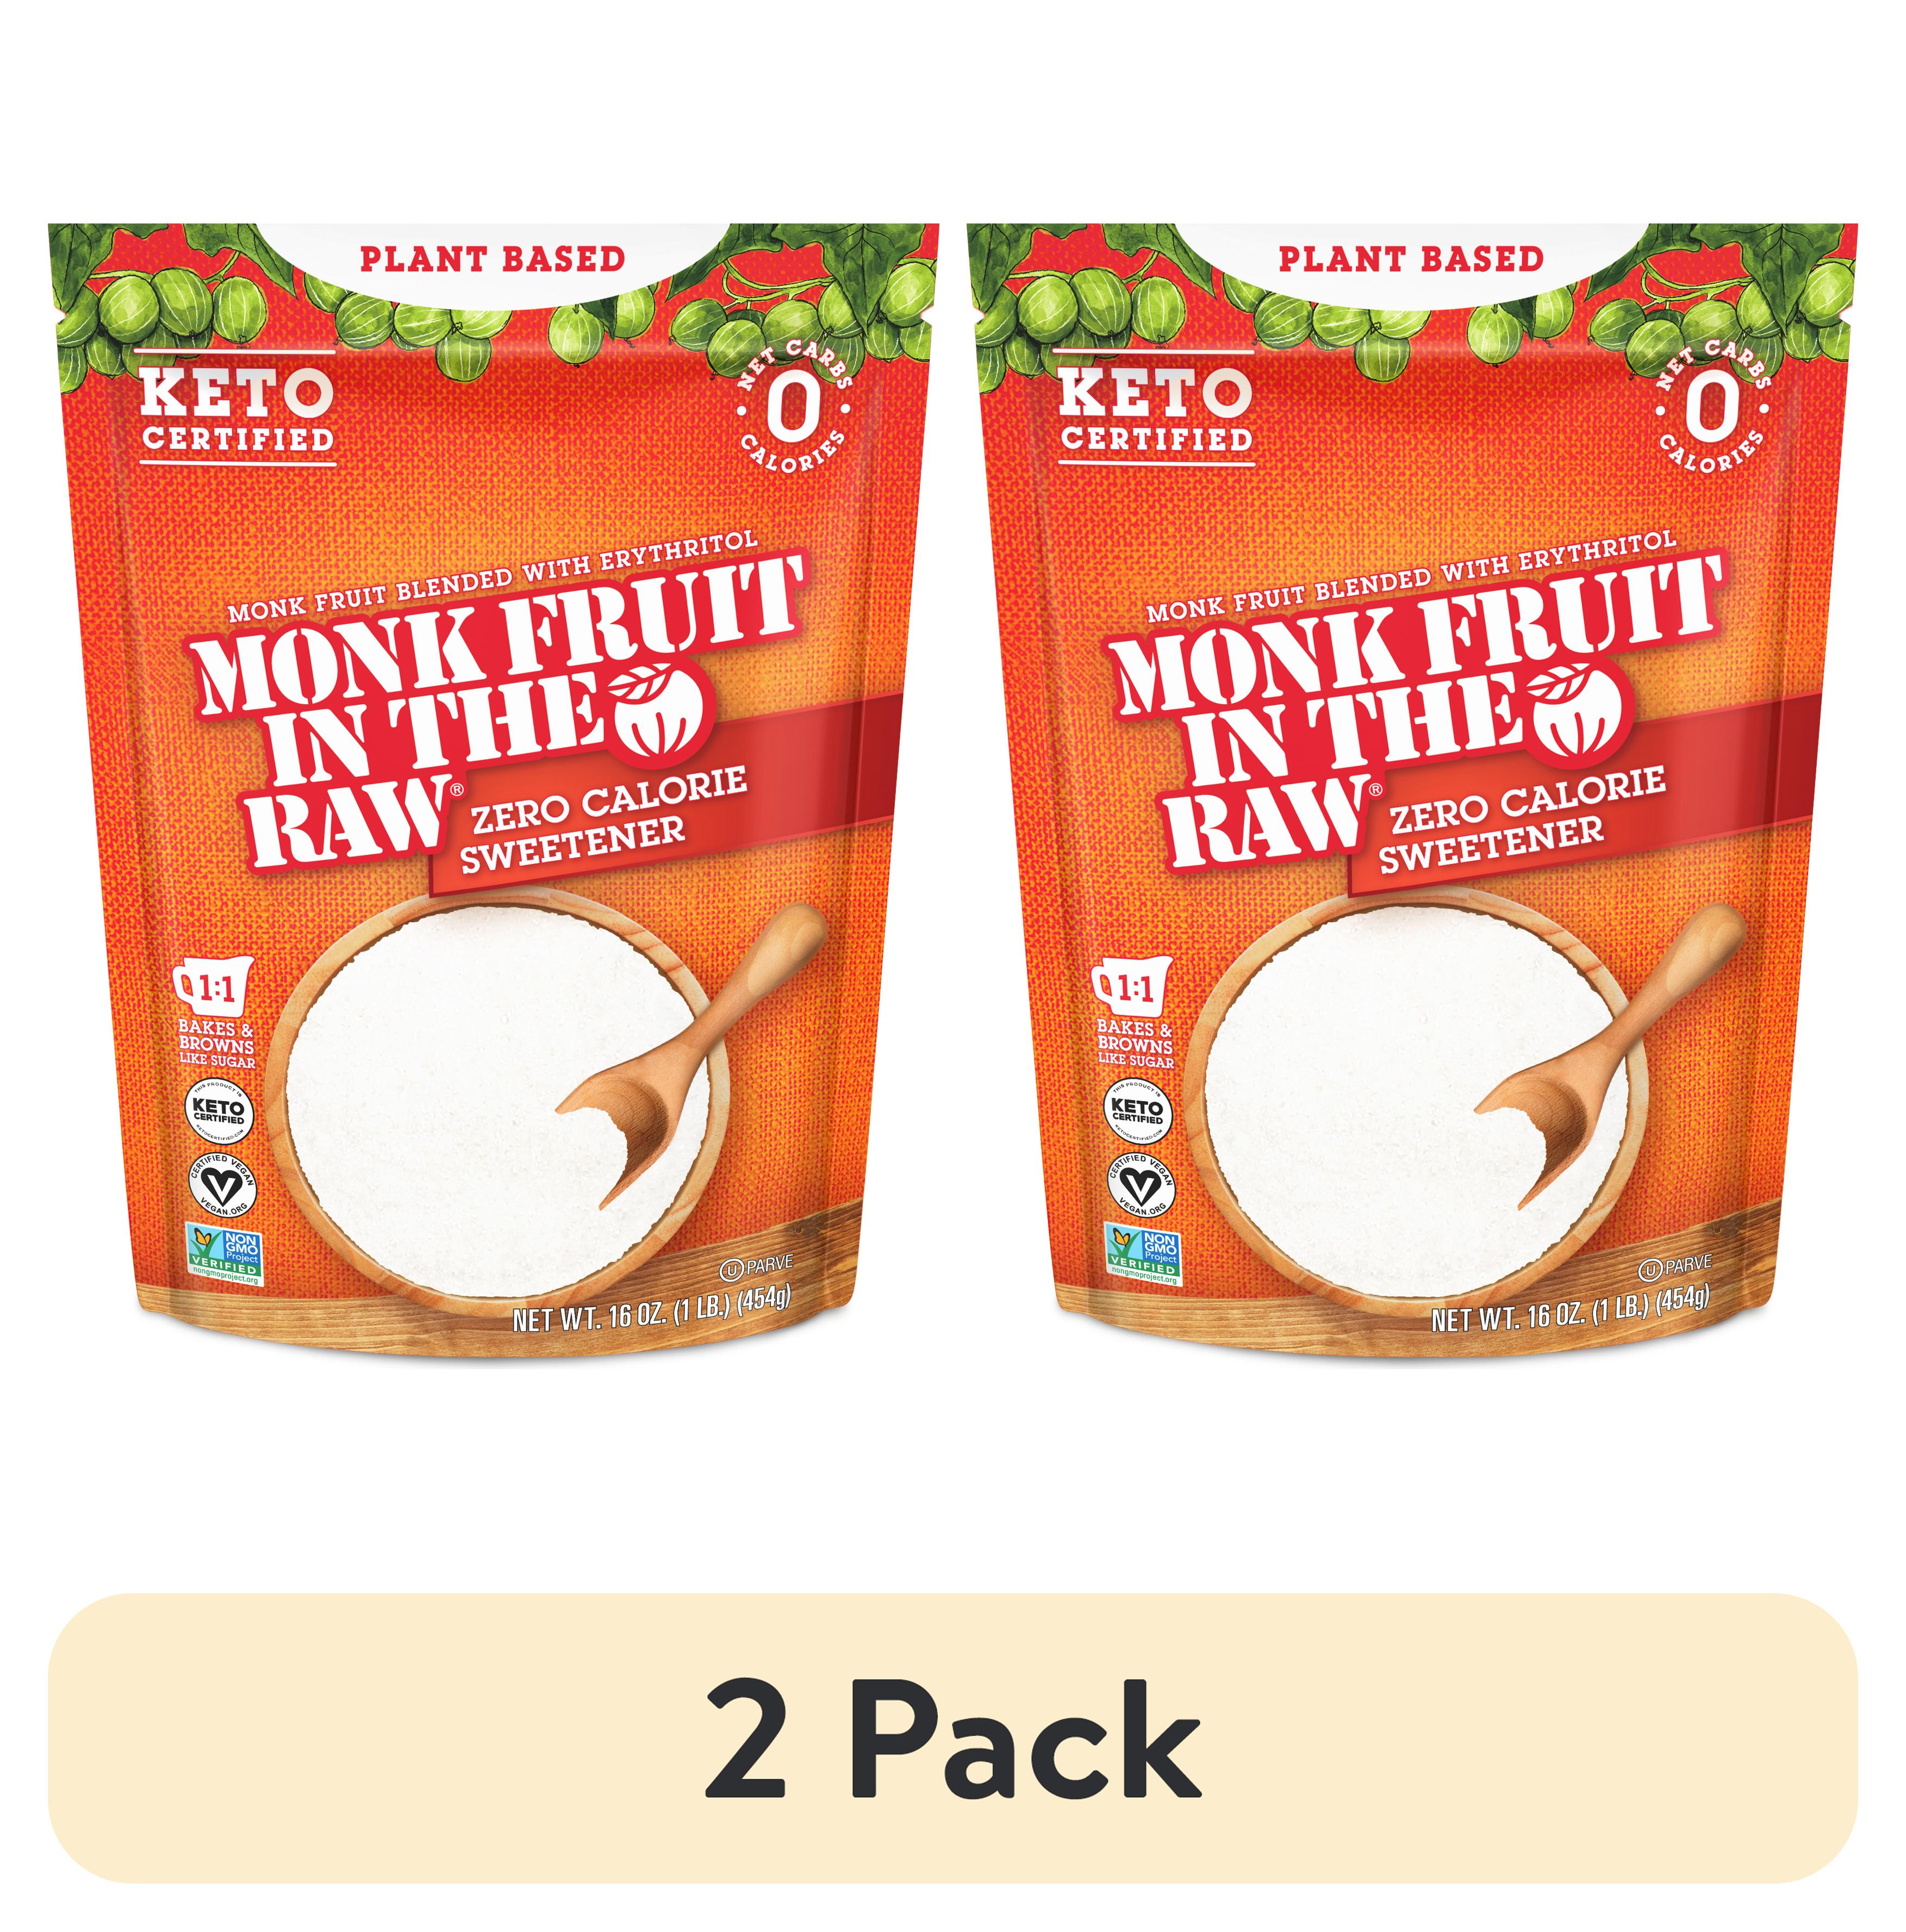Click Plant Based text on left bag
1906x1932 pixels.
coord(492,259)
